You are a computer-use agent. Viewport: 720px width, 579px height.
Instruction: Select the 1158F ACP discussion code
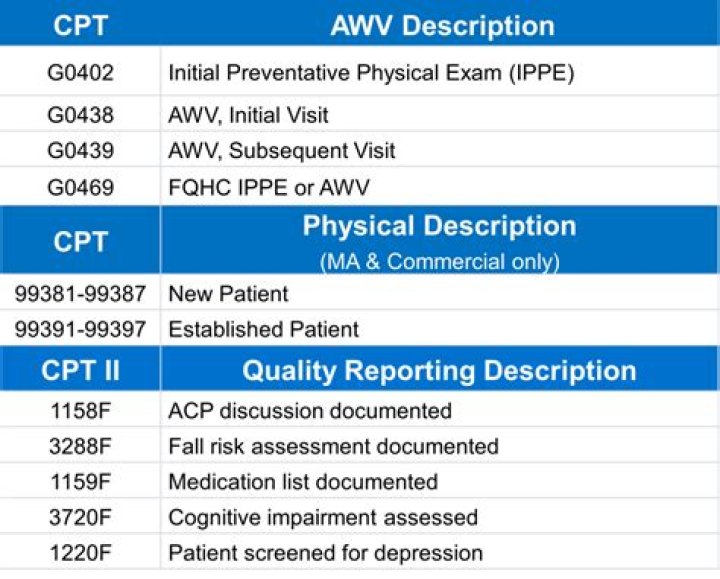click(80, 411)
